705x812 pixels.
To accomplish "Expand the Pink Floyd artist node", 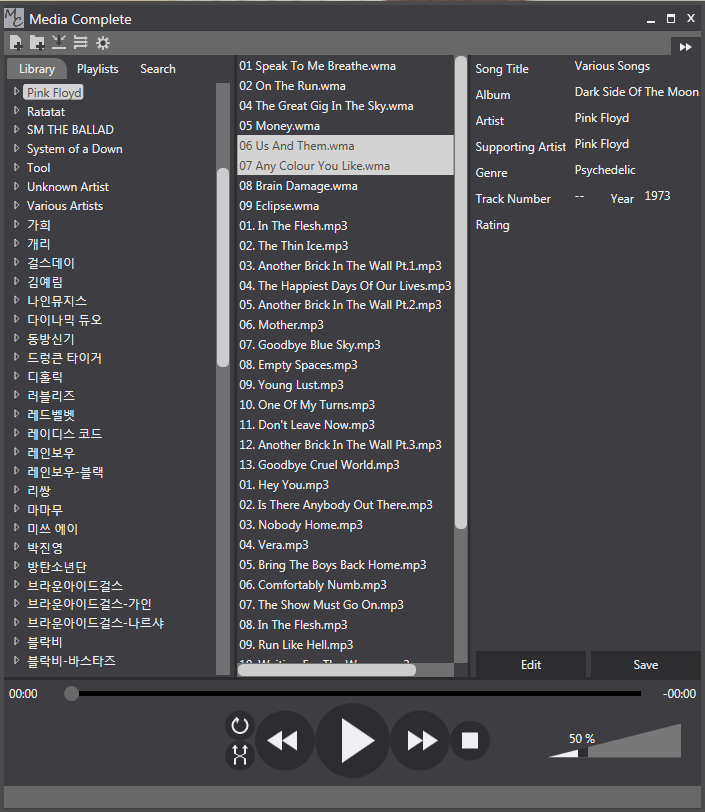I will coord(17,92).
